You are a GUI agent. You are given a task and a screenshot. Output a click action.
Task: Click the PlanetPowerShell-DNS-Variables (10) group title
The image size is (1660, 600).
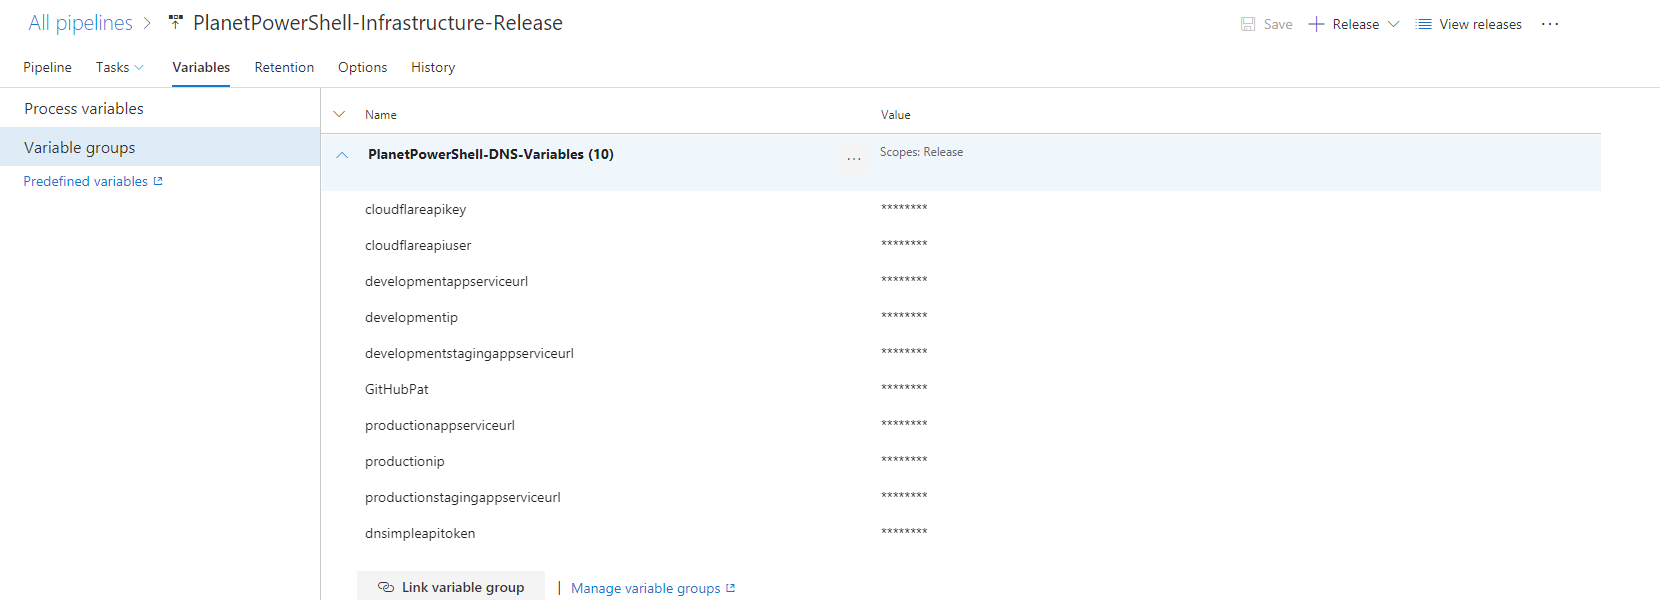491,154
